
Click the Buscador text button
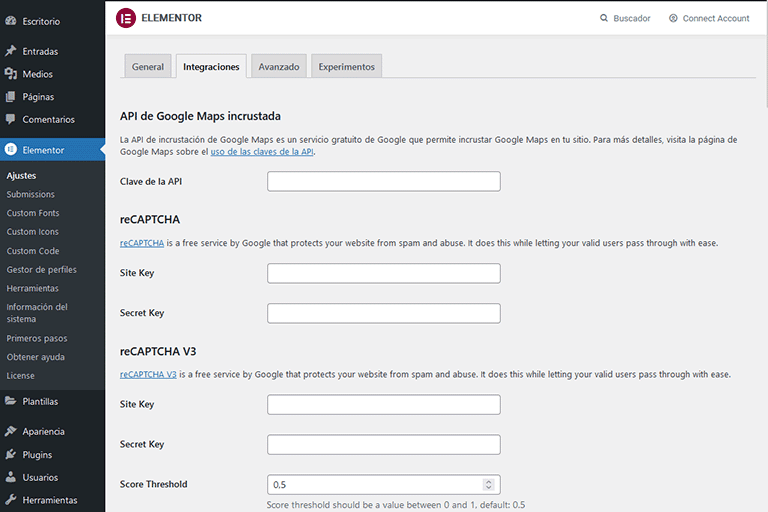[631, 18]
